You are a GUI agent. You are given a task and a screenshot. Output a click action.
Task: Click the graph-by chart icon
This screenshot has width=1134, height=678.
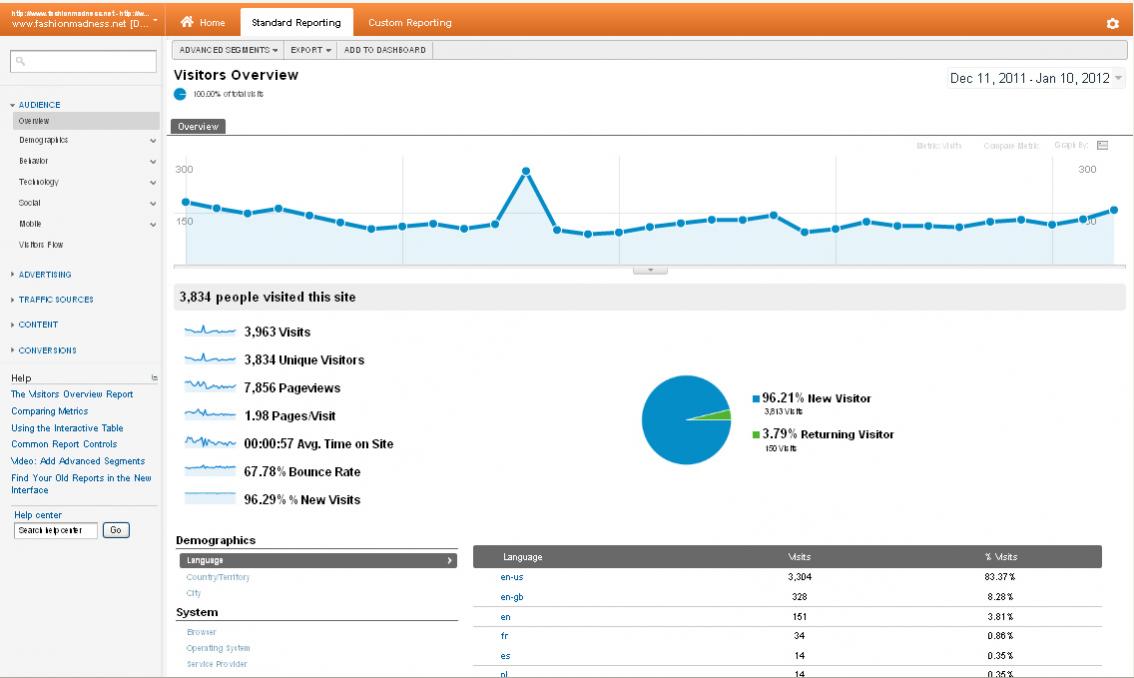tap(1102, 145)
